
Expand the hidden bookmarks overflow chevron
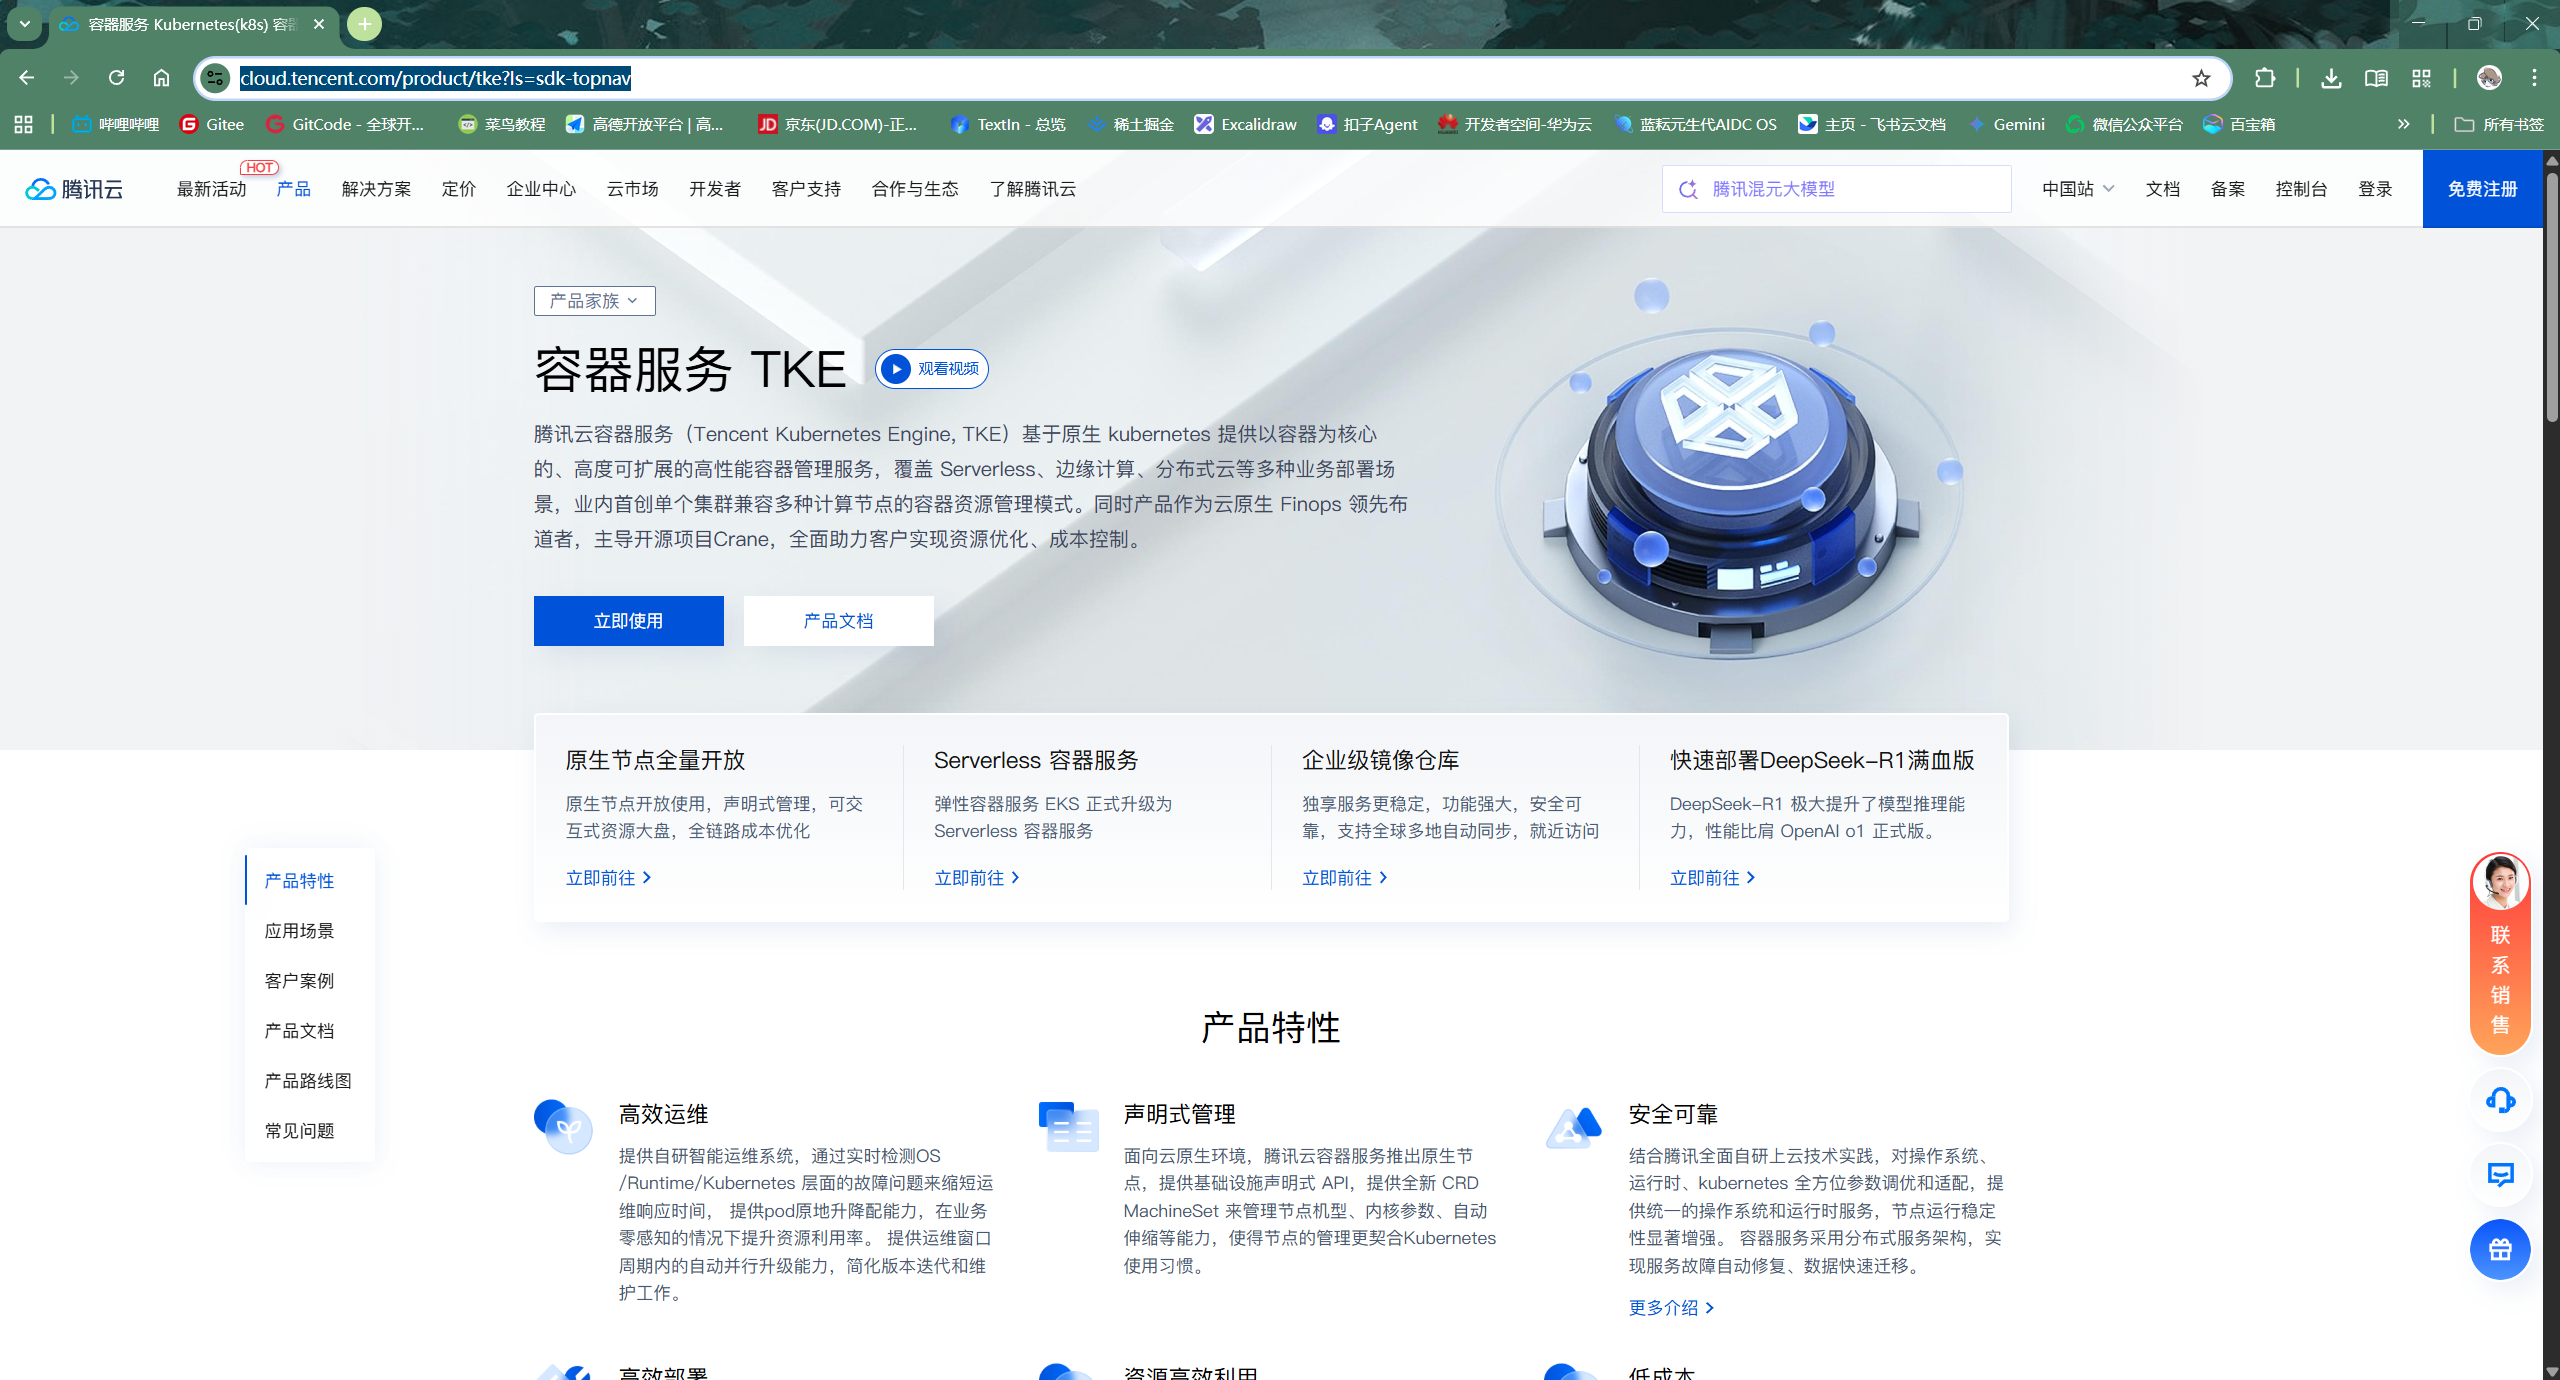(2403, 124)
